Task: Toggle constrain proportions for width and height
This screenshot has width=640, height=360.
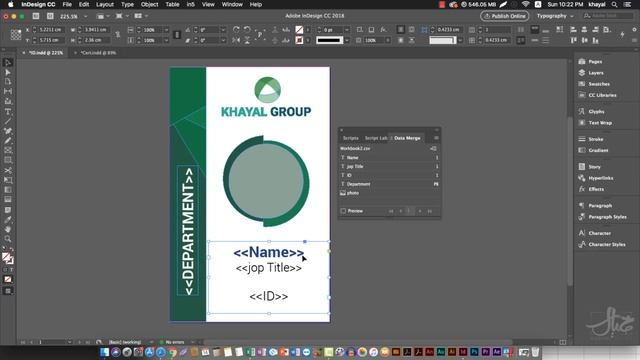Action: click(118, 35)
